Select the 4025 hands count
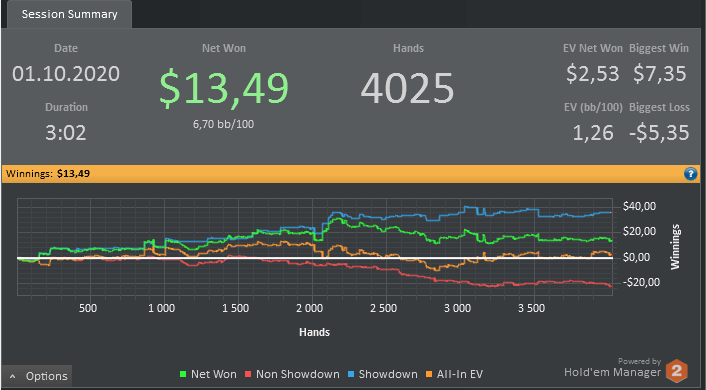 tap(407, 88)
